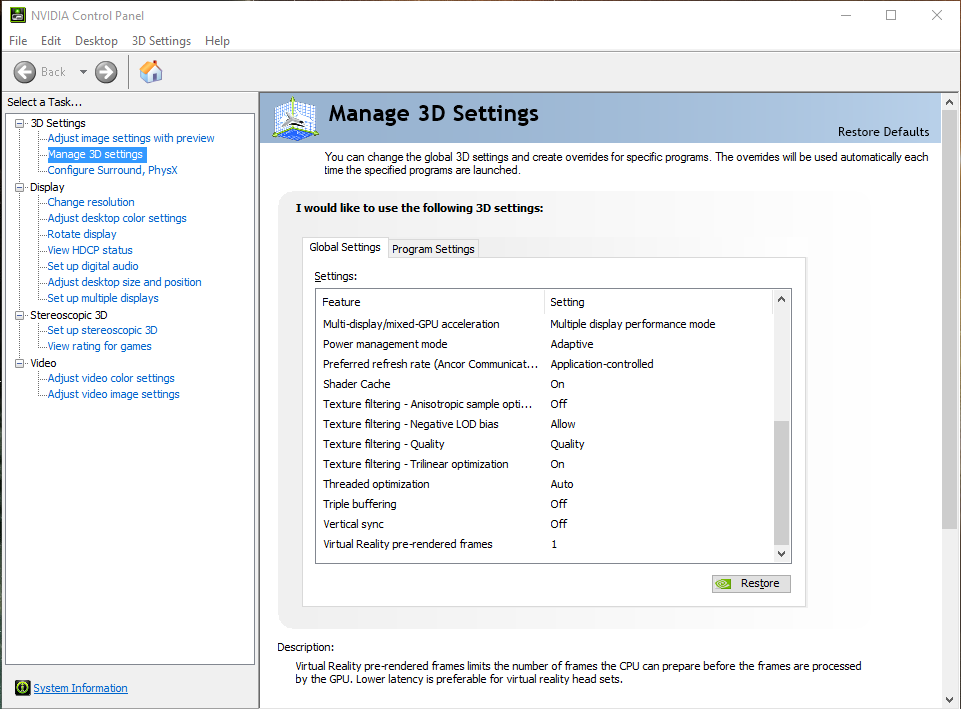Click the Restore button
This screenshot has height=709, width=961.
click(x=751, y=584)
